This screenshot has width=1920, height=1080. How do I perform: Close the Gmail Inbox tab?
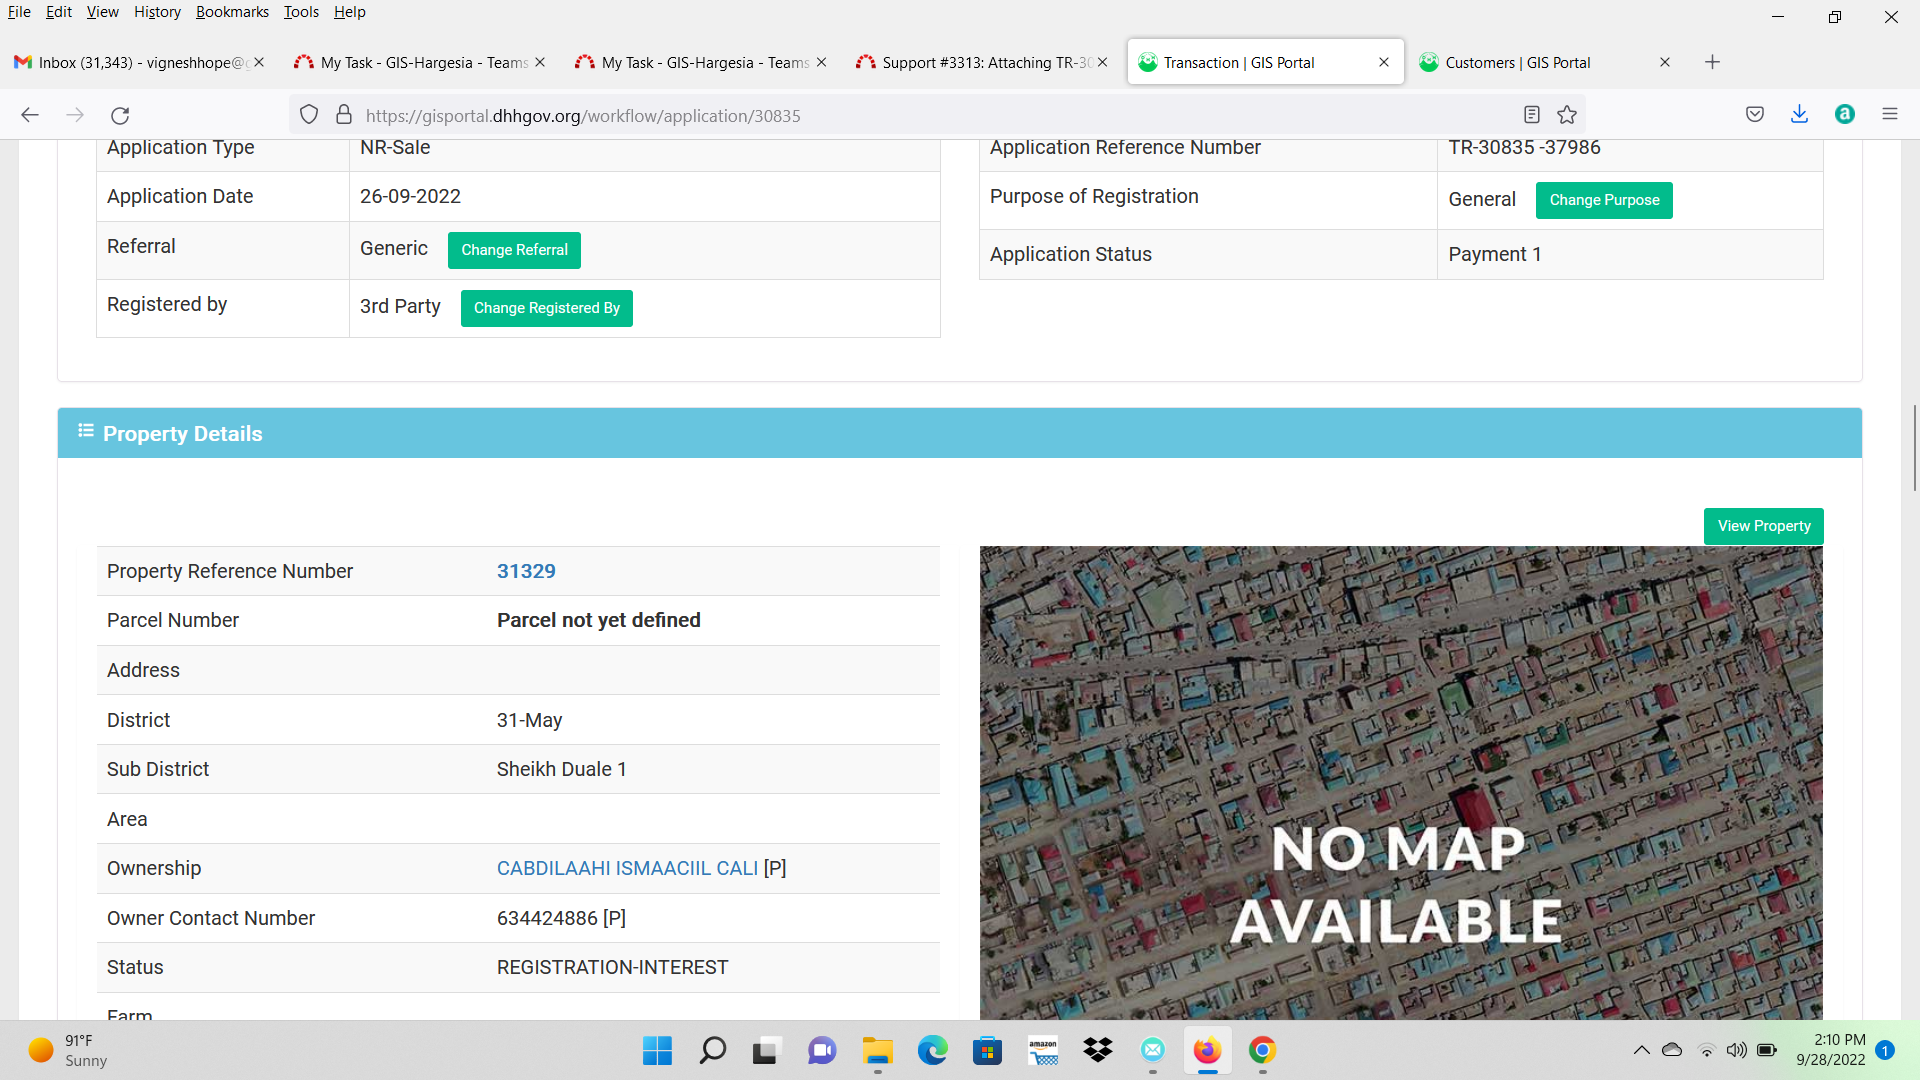259,62
